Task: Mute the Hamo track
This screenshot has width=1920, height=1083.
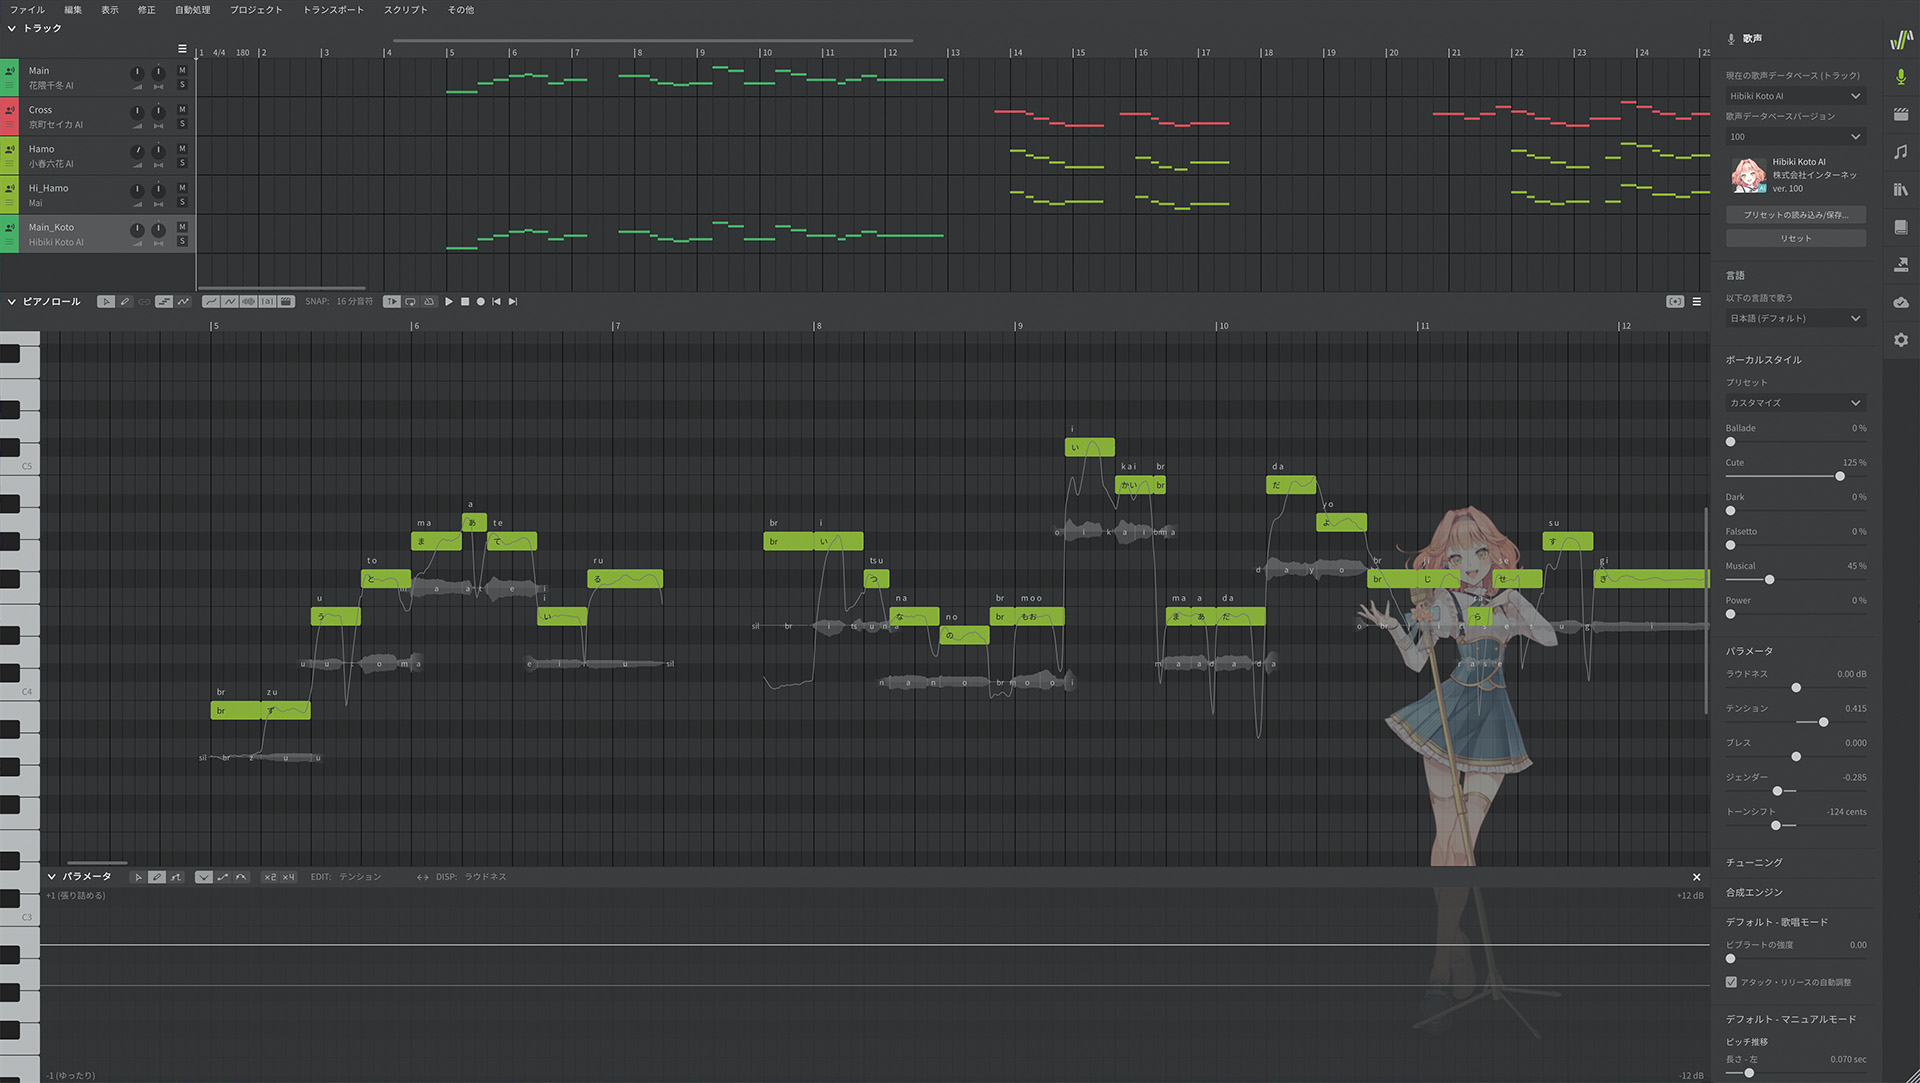Action: (x=182, y=149)
